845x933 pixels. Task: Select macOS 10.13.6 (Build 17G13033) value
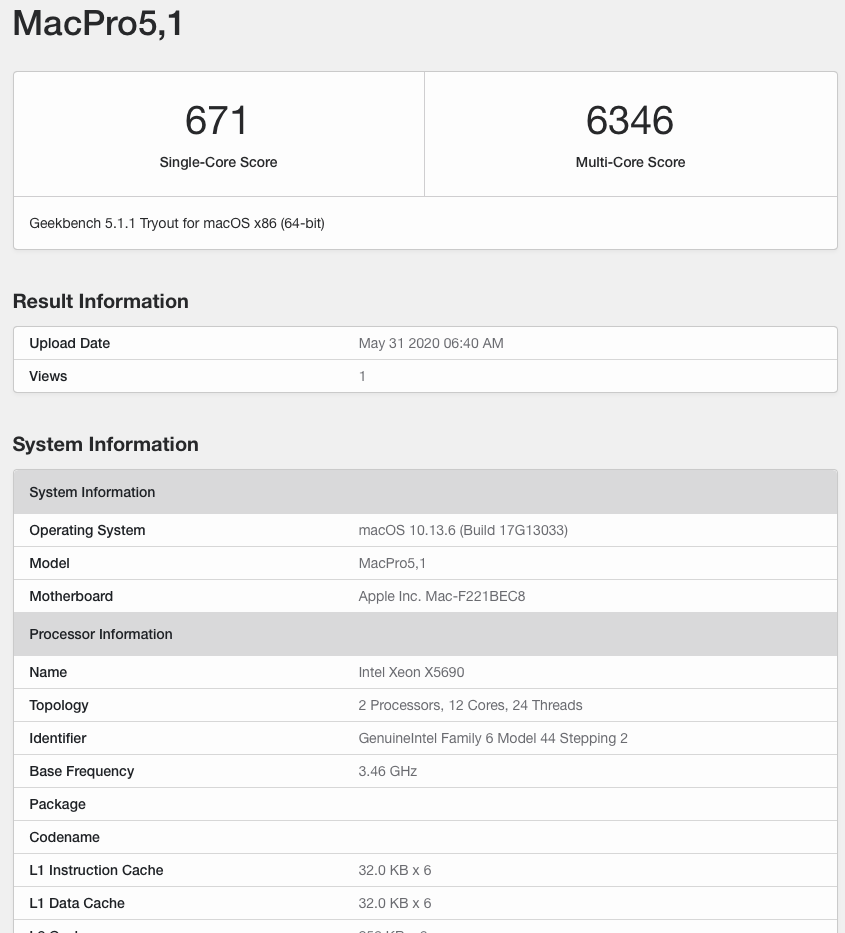pyautogui.click(x=463, y=530)
